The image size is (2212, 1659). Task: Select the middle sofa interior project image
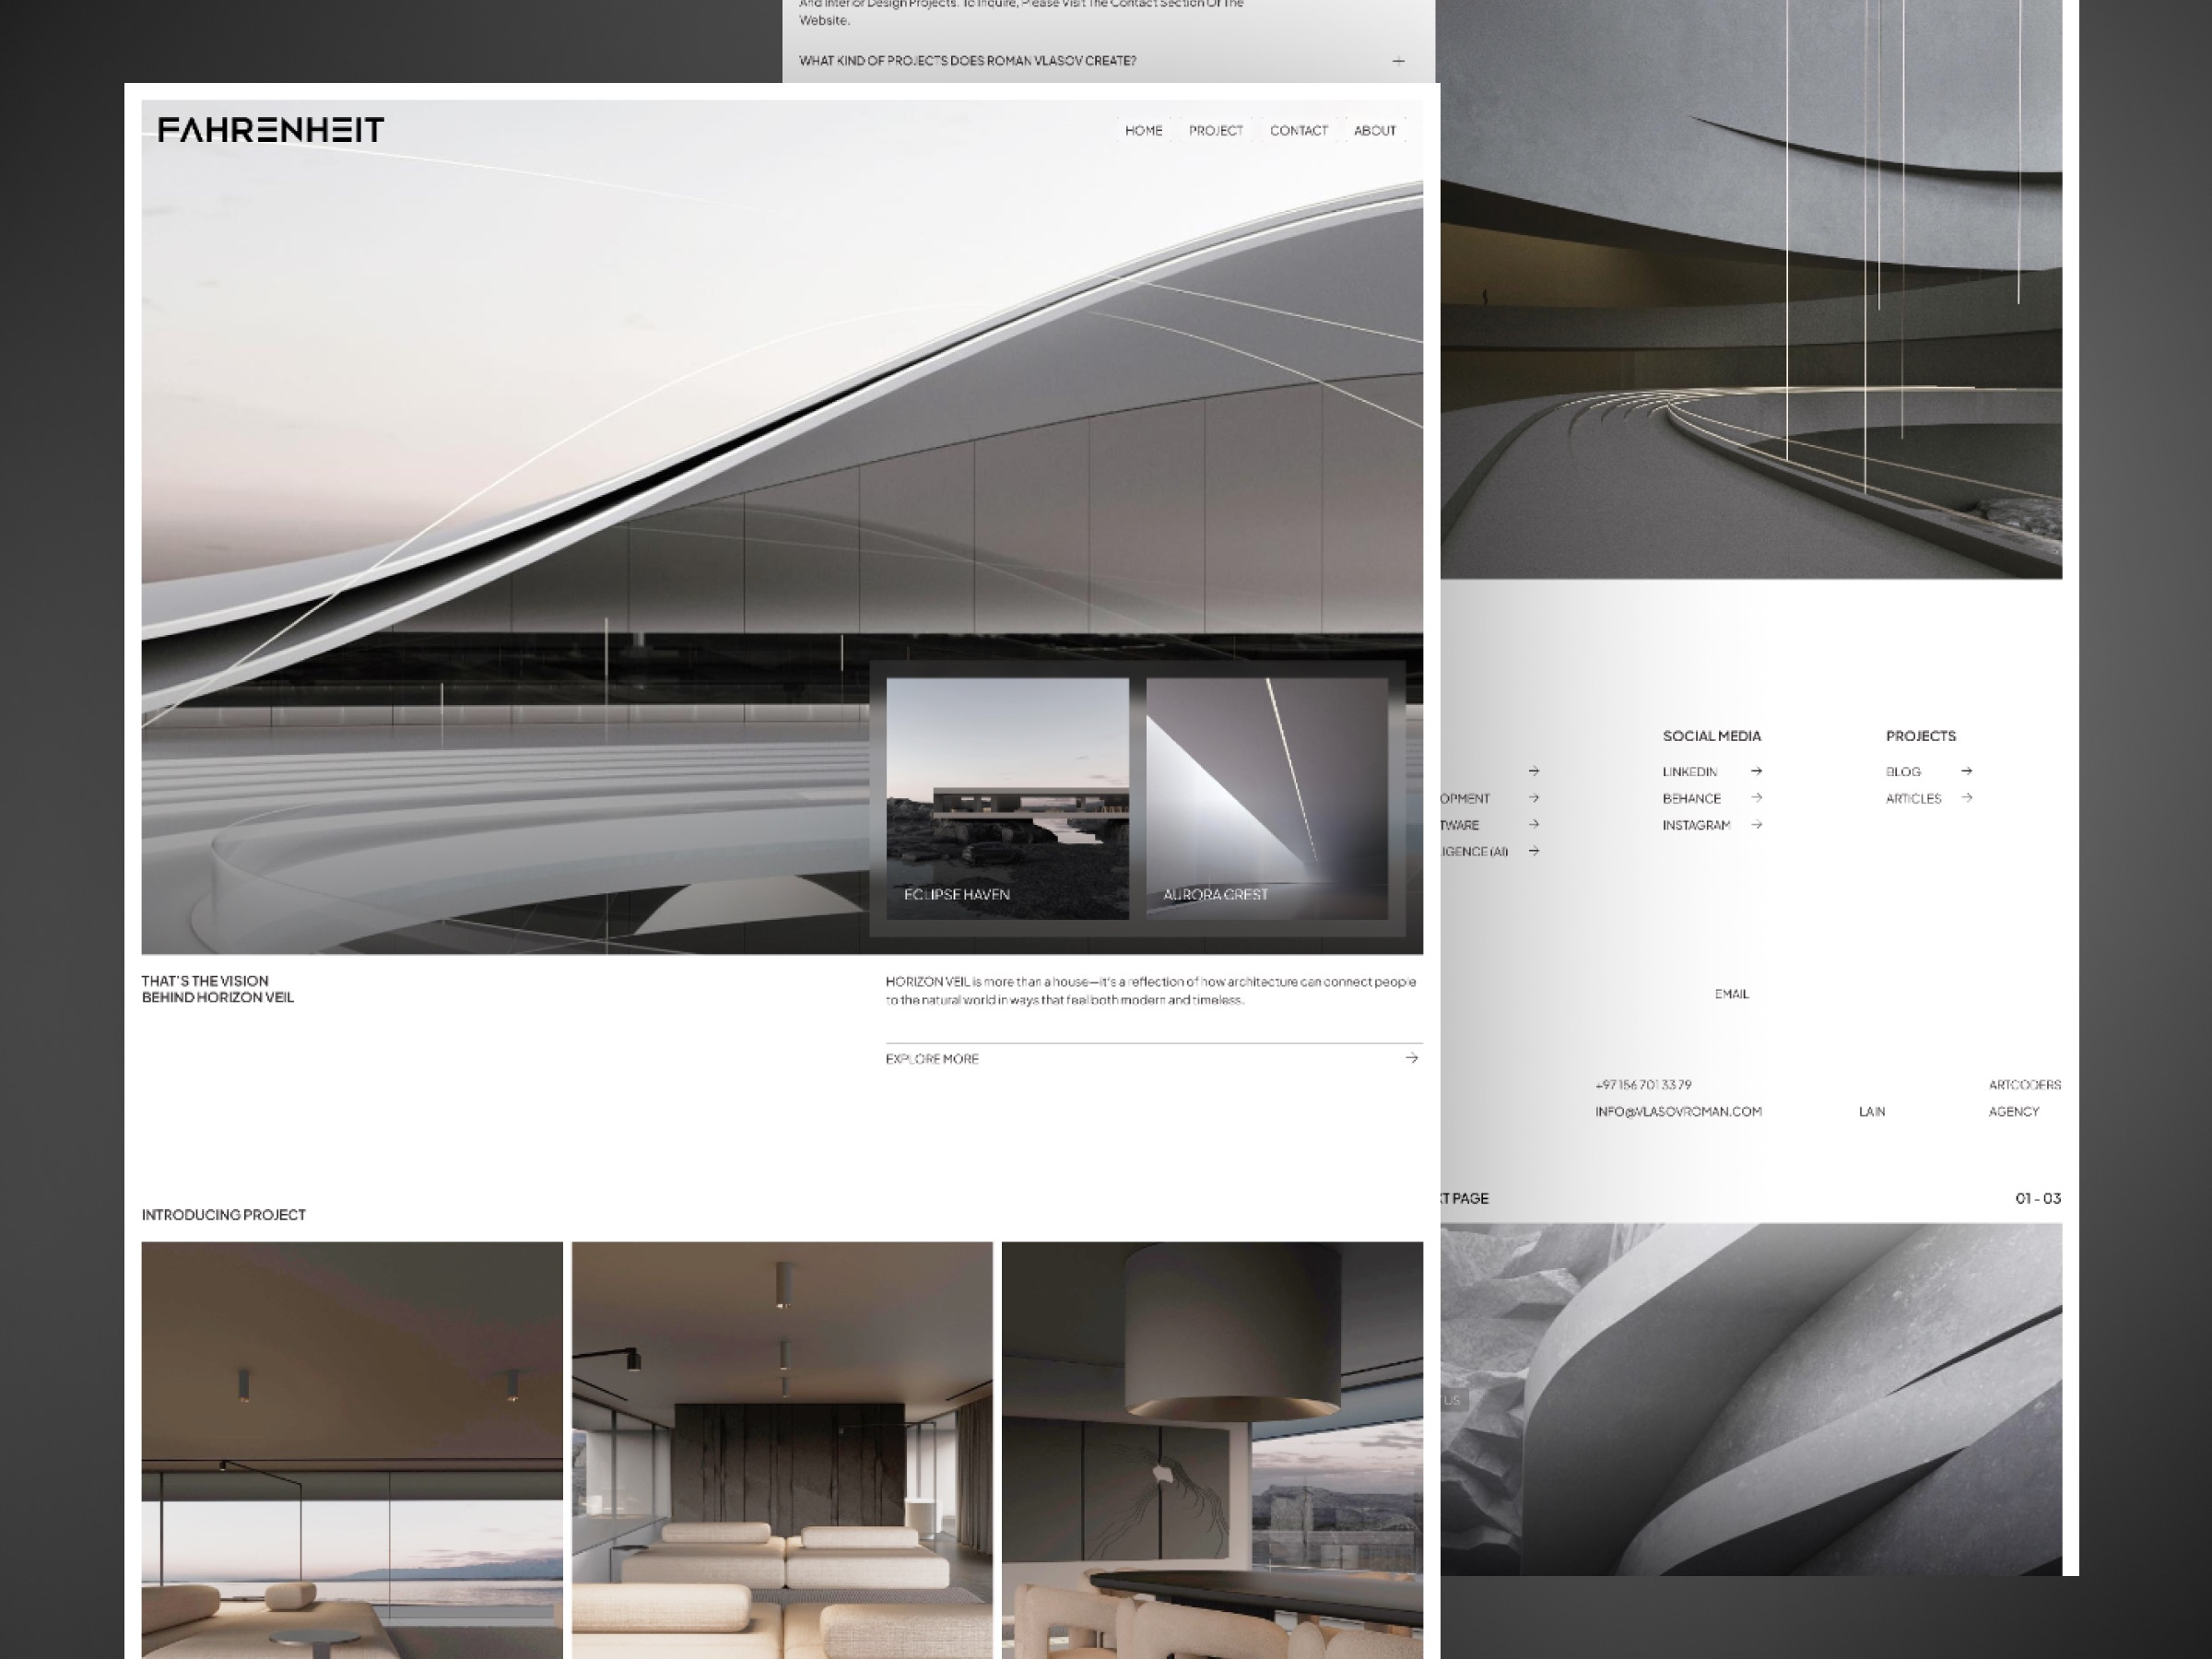[x=782, y=1450]
